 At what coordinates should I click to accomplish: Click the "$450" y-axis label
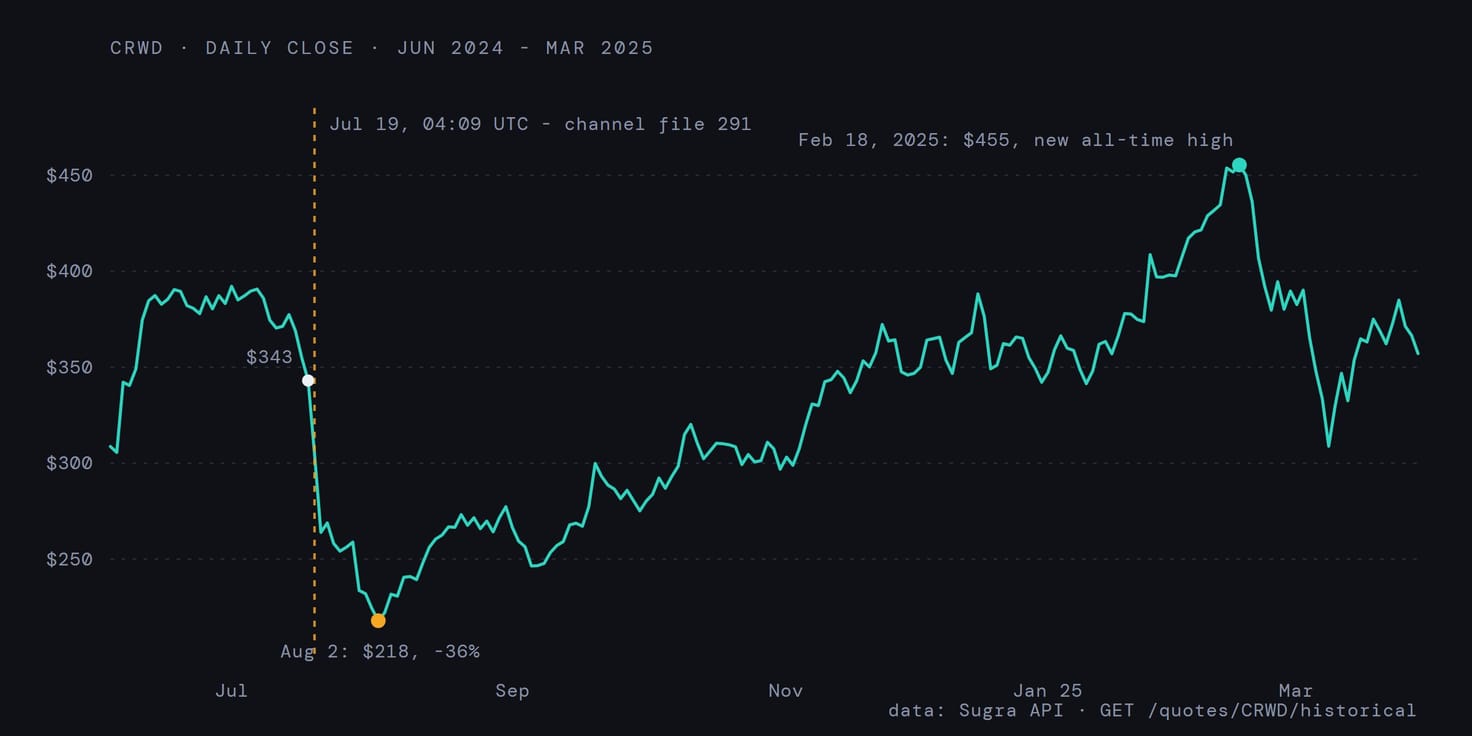(x=69, y=176)
